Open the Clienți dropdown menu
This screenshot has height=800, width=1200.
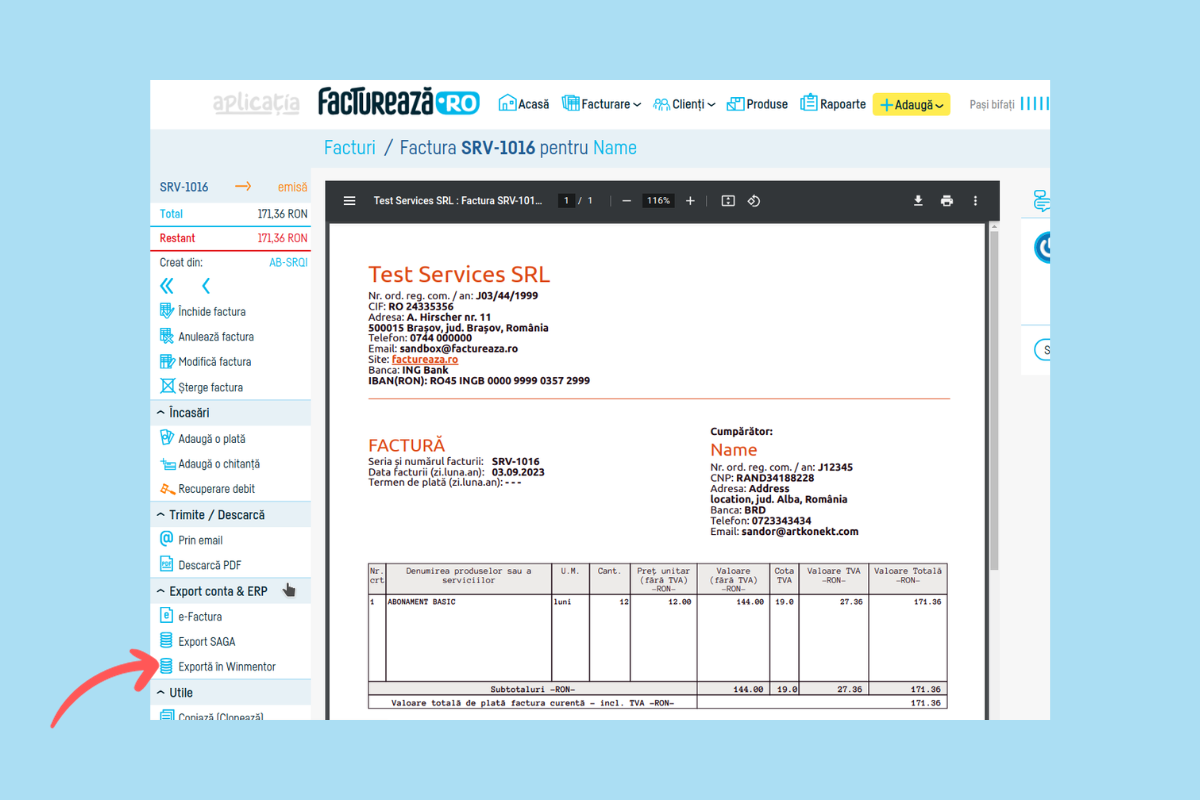684,104
